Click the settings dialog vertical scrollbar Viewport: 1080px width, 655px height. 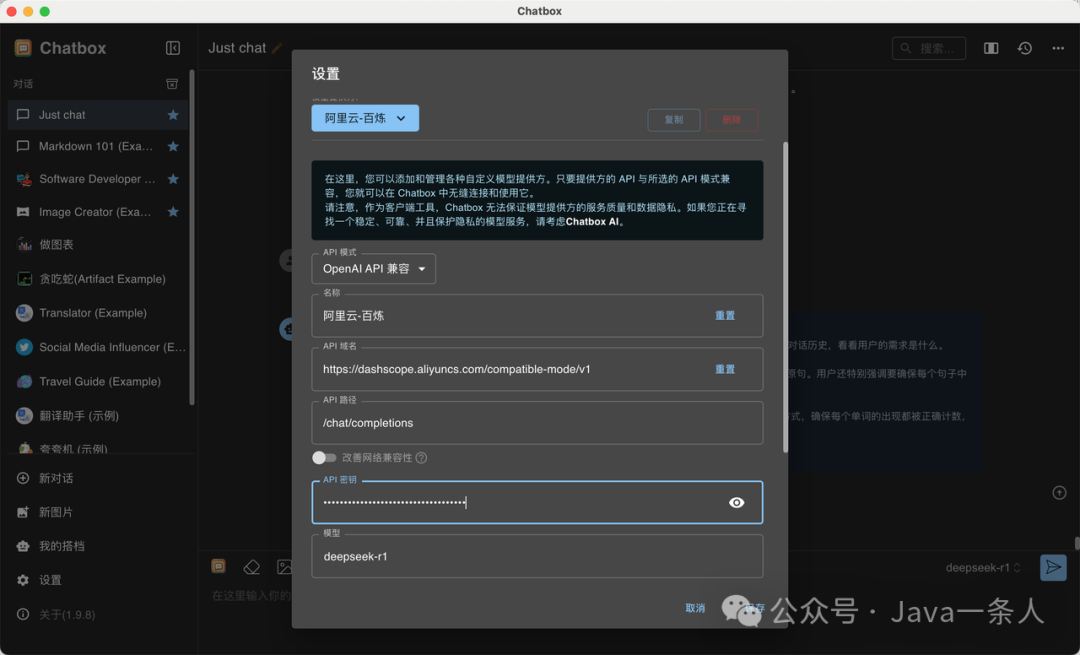785,298
